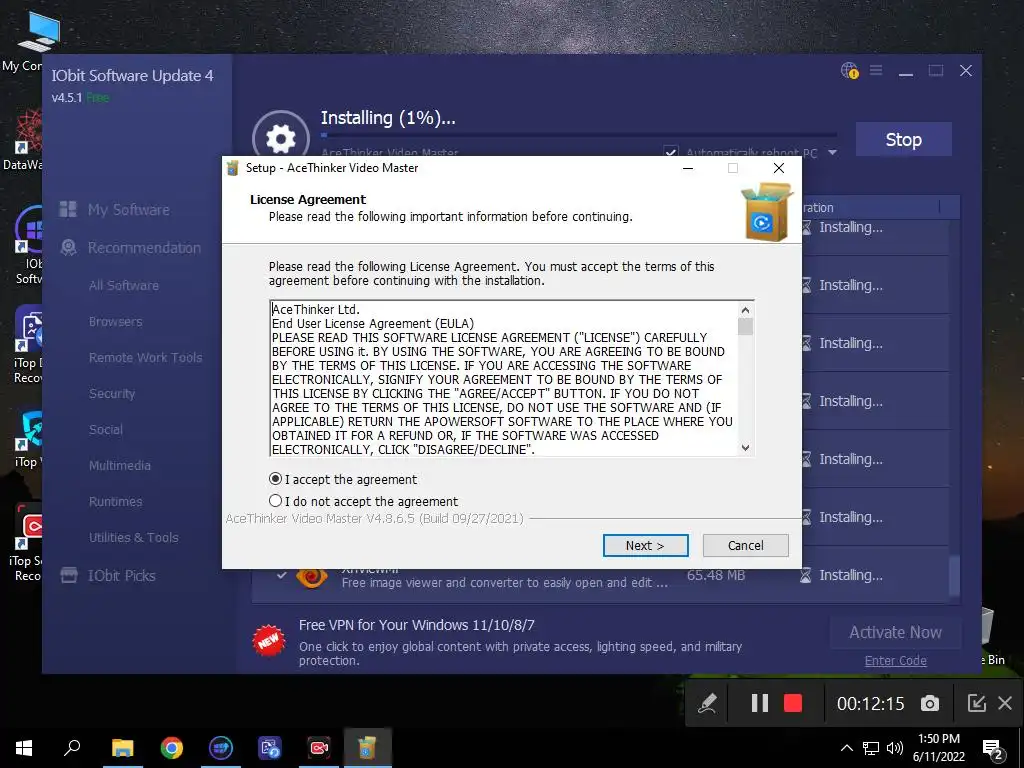Click the IObit Picks store icon
The width and height of the screenshot is (1024, 768).
tap(69, 575)
